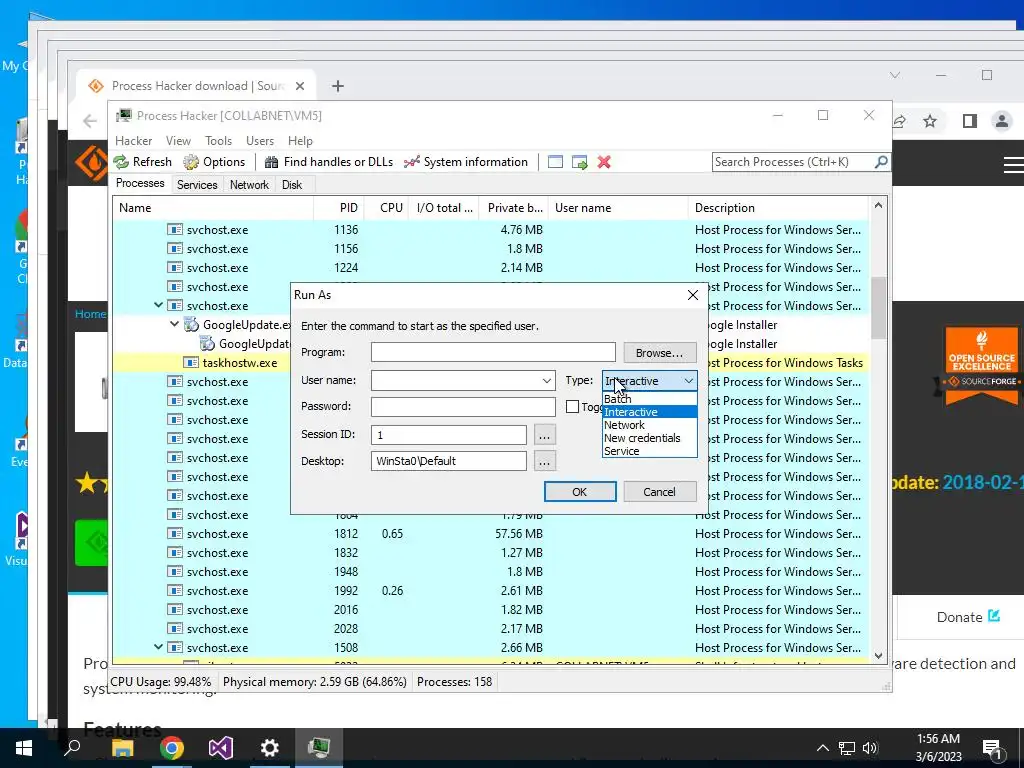This screenshot has height=768, width=1024.
Task: Open the Users menu
Action: click(x=260, y=141)
